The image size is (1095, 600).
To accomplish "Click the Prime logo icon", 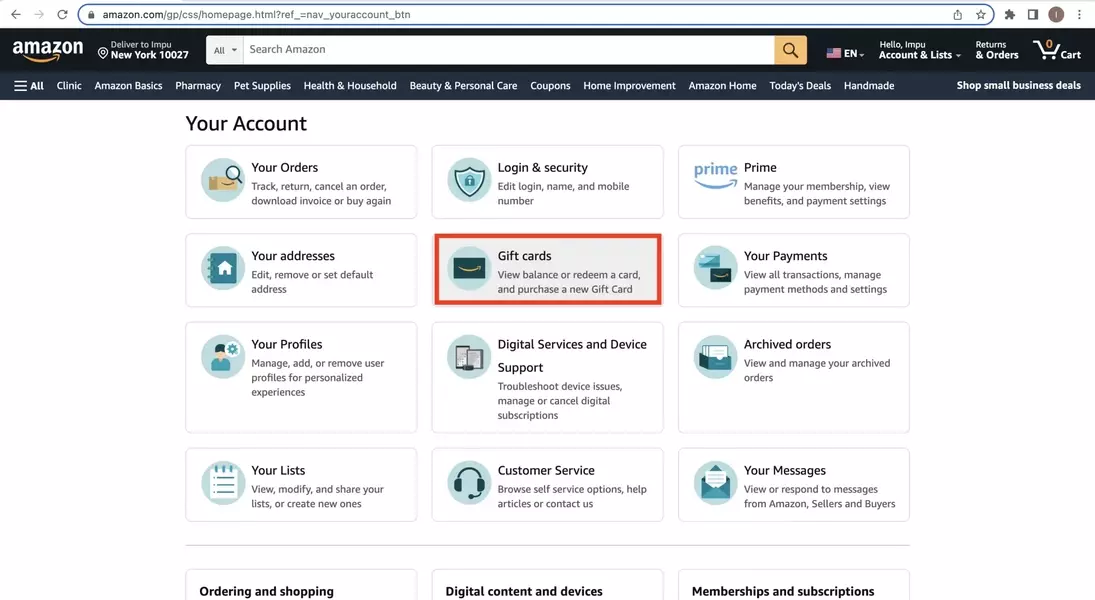I will [x=715, y=175].
